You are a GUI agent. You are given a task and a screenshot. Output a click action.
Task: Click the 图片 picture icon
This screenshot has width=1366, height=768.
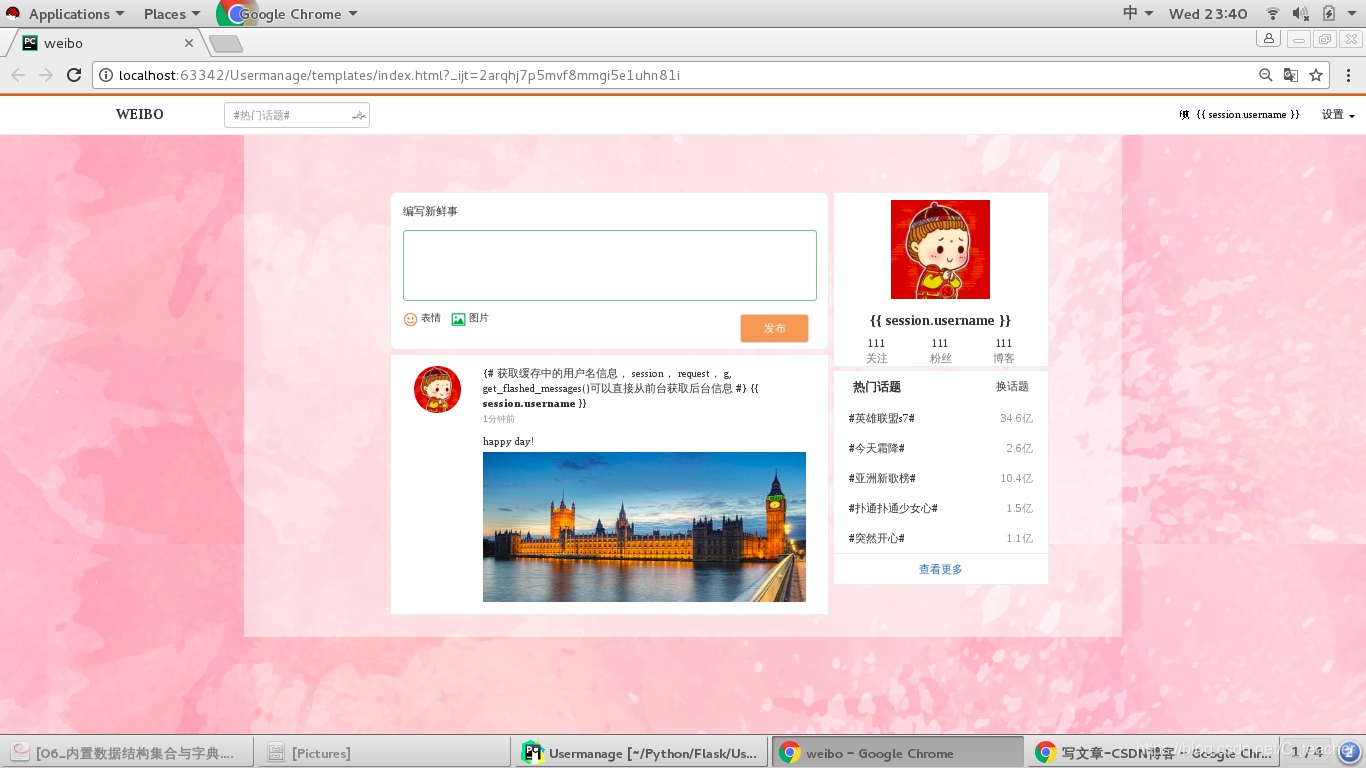pyautogui.click(x=458, y=319)
